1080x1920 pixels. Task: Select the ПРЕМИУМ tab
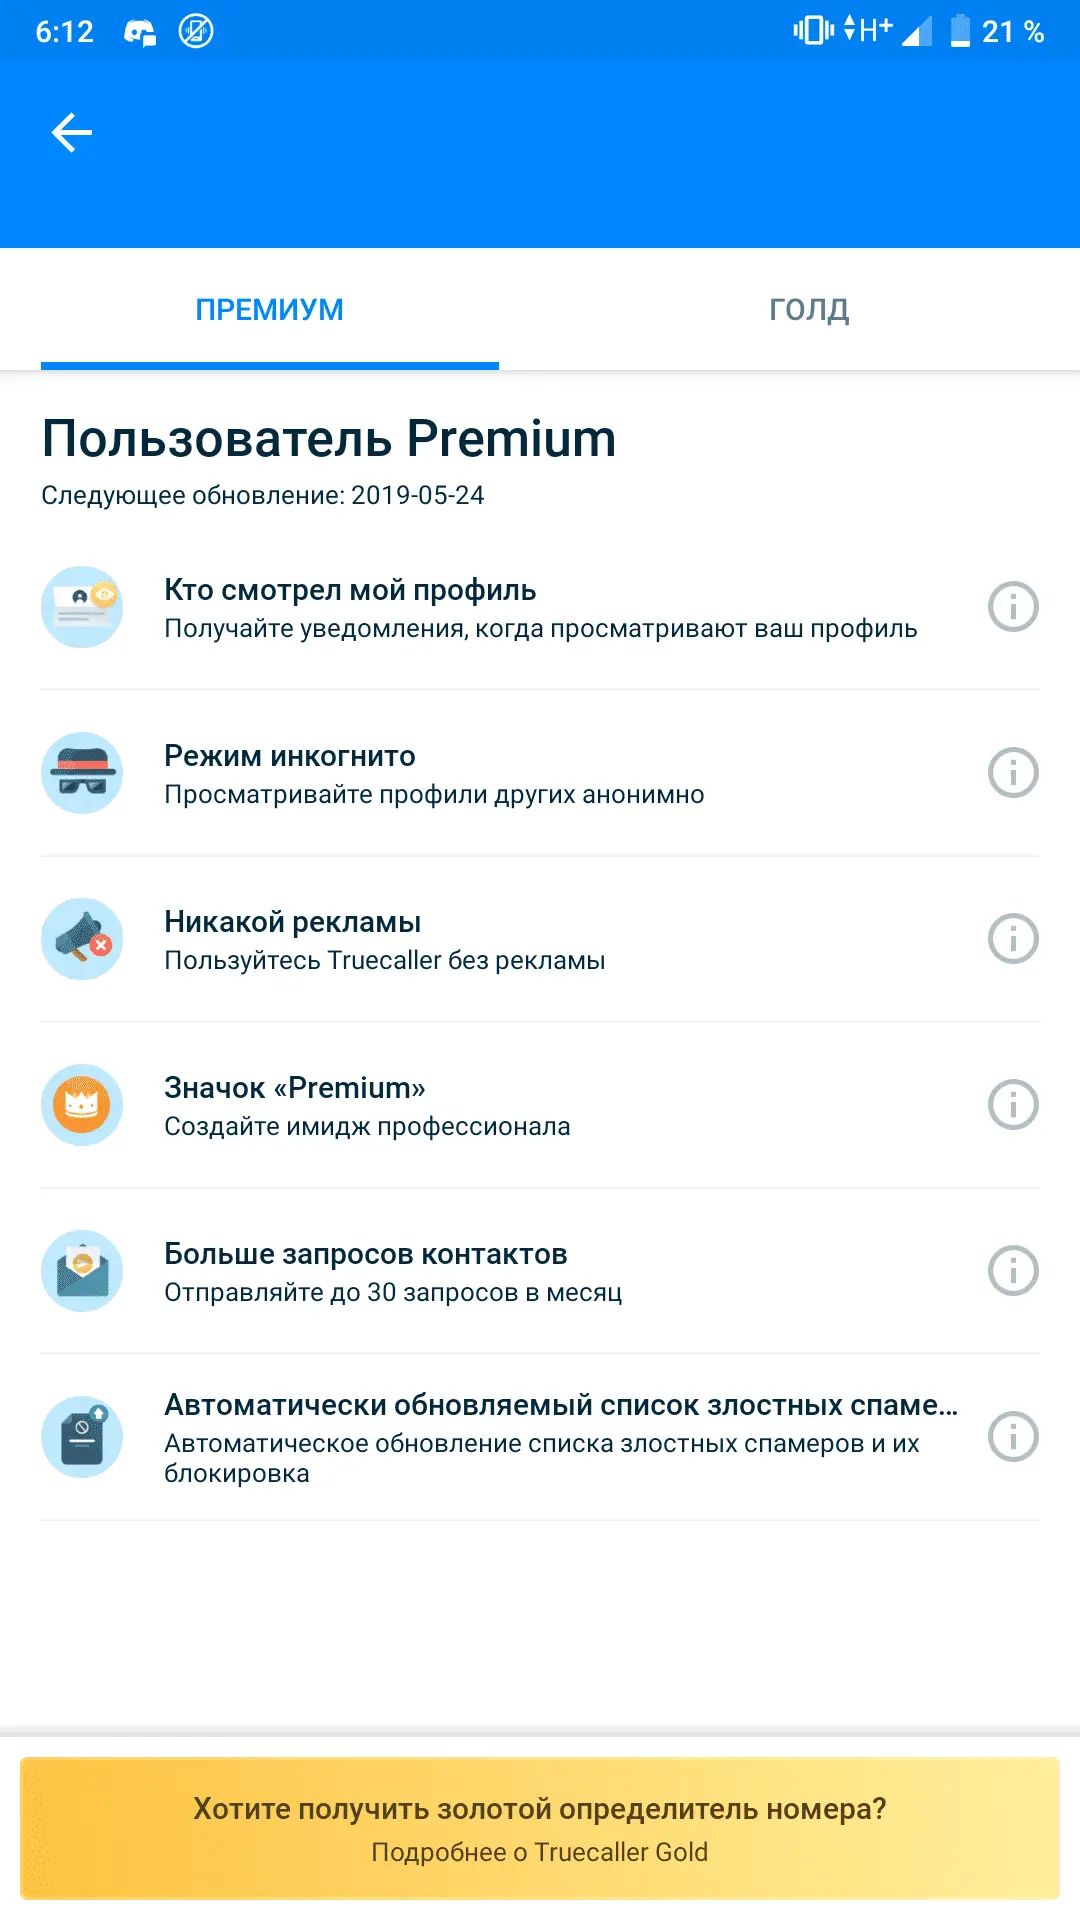(x=269, y=310)
